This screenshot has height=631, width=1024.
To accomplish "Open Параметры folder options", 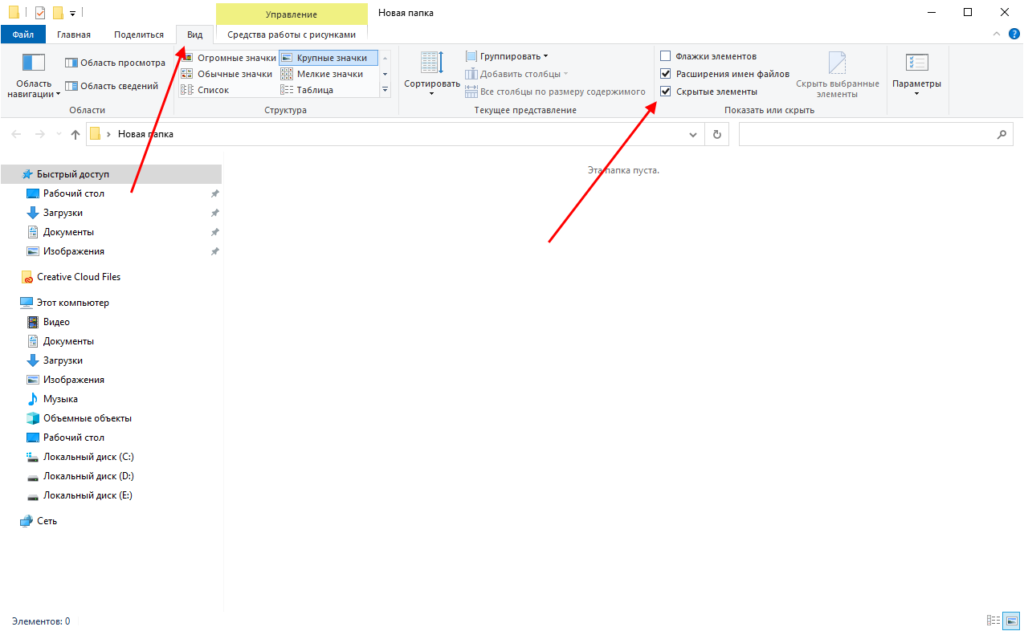I will point(916,74).
